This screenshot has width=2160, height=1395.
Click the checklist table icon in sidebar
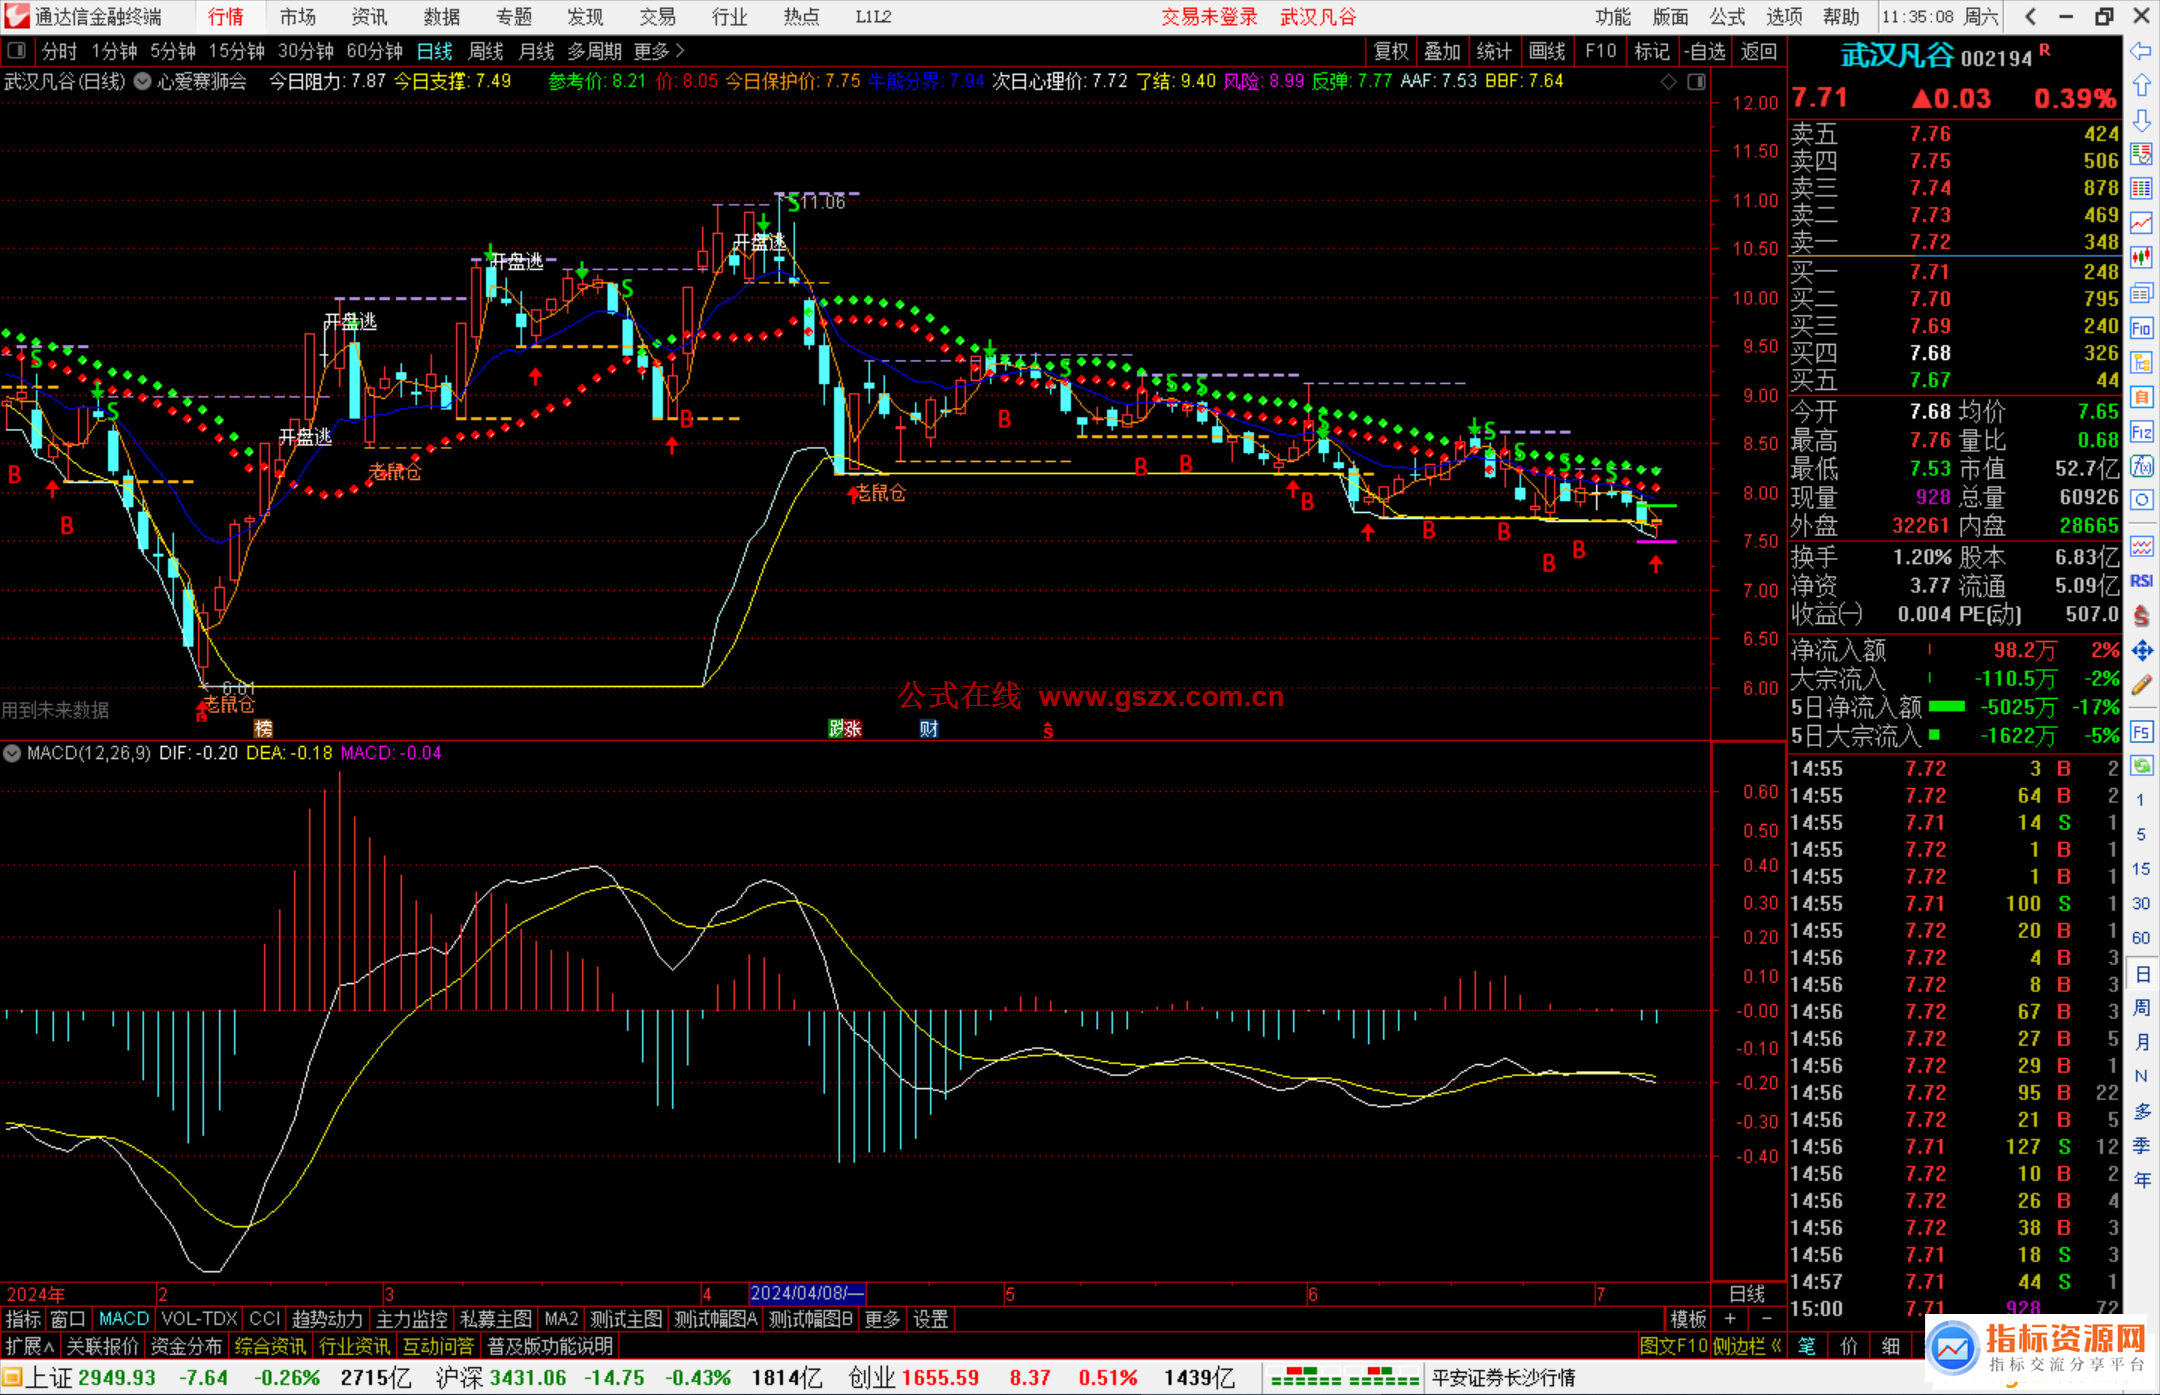(x=2141, y=154)
